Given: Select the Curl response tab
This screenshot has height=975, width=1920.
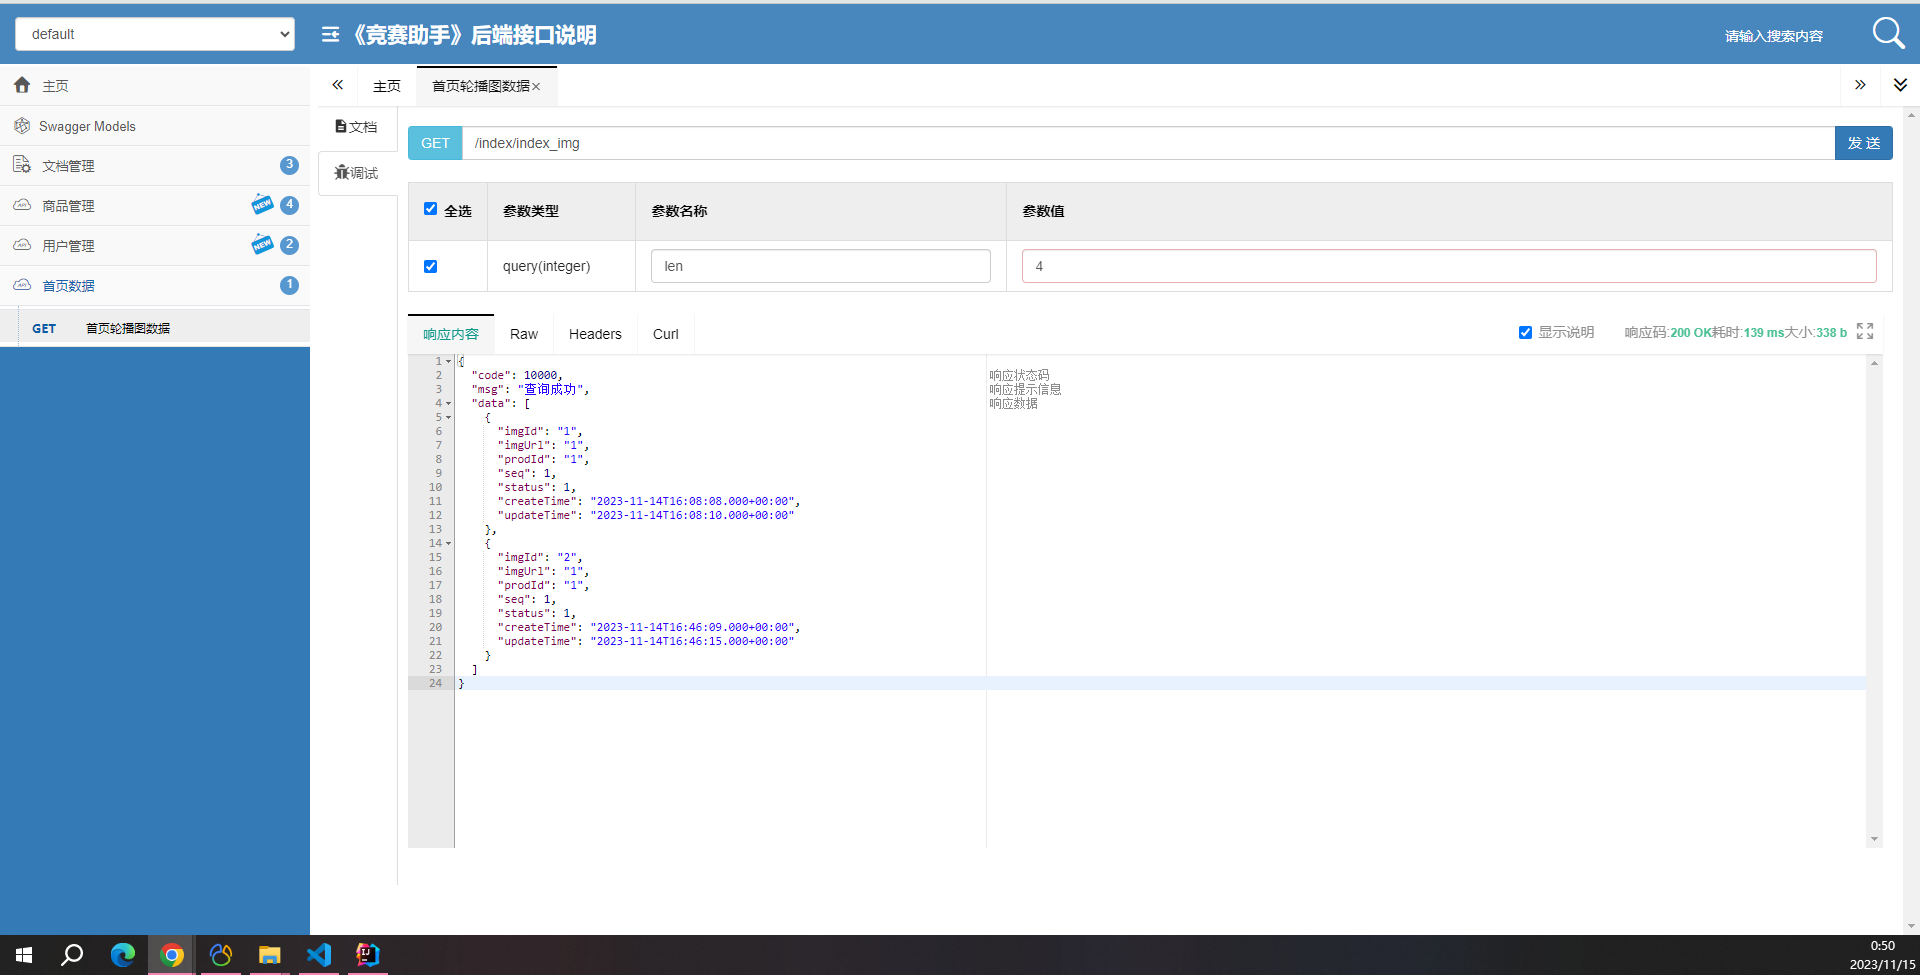Looking at the screenshot, I should pyautogui.click(x=666, y=334).
